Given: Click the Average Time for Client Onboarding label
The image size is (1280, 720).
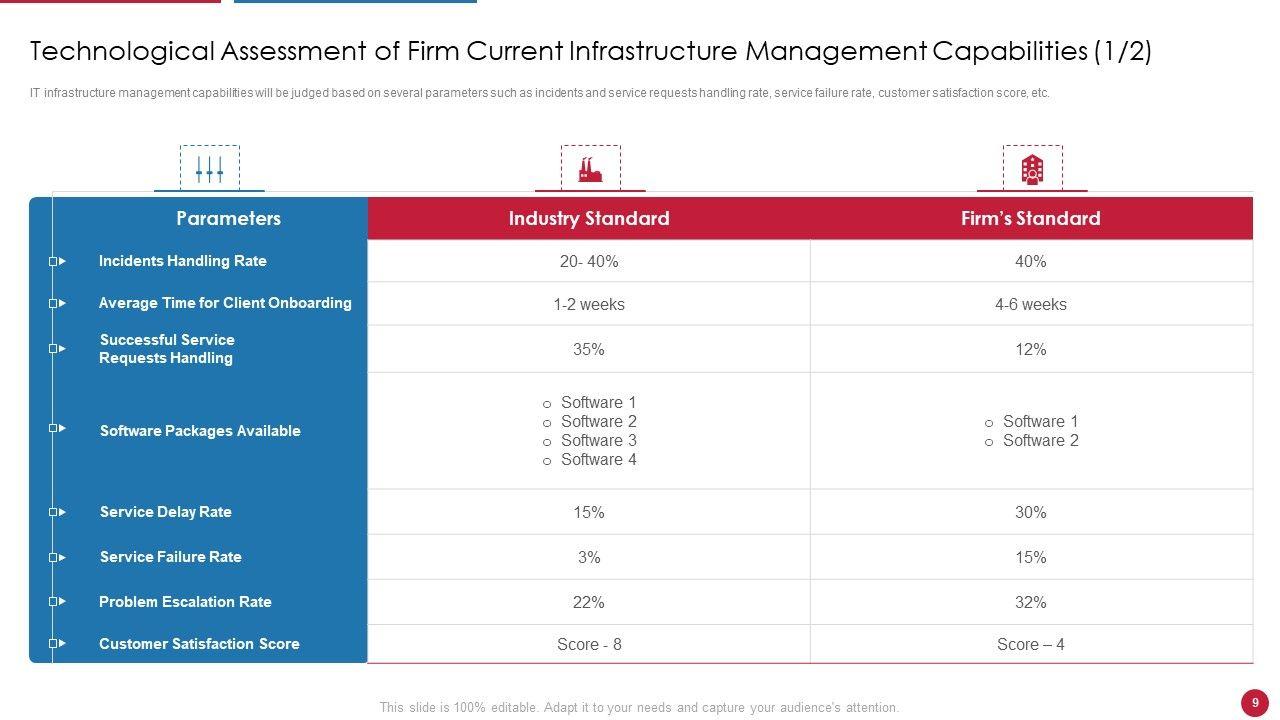Looking at the screenshot, I should [x=225, y=303].
